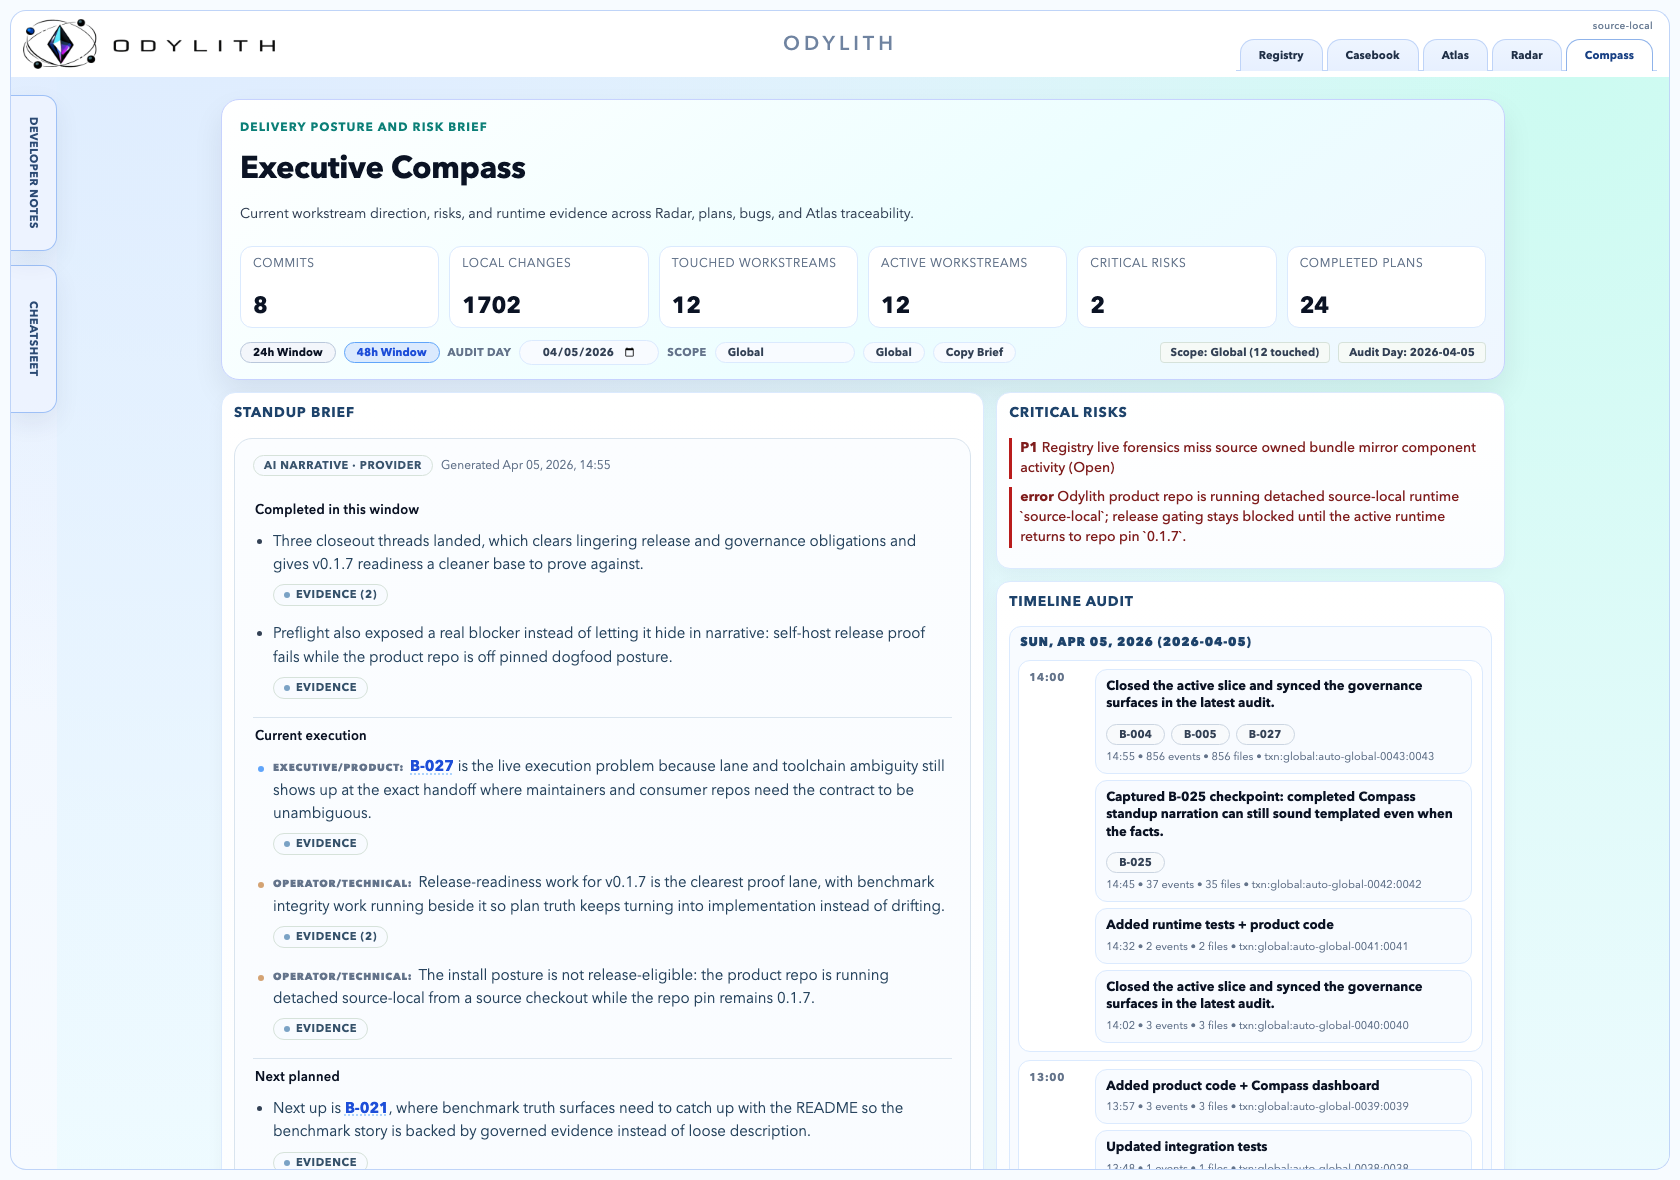The image size is (1680, 1180).
Task: Open the Added runtime tests + product code entry
Action: (1283, 935)
